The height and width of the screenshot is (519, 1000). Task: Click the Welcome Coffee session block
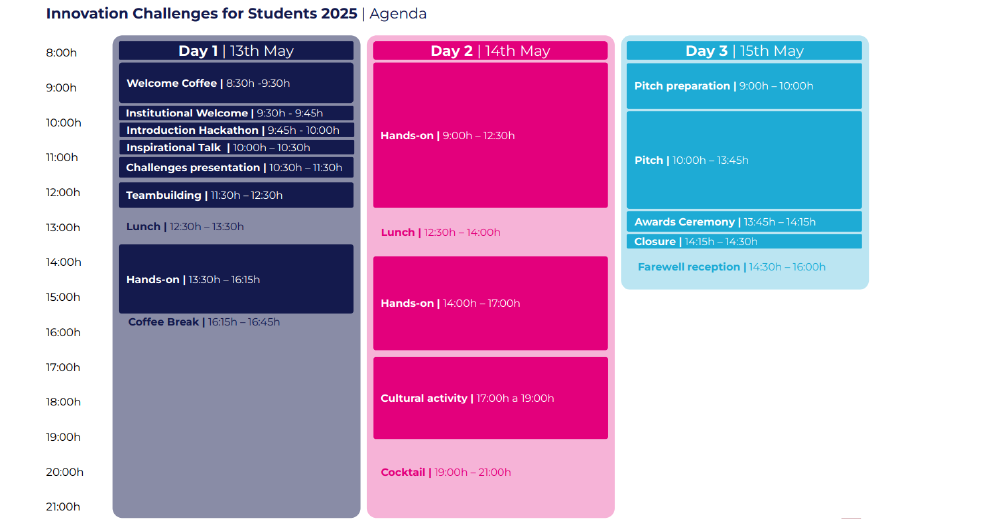tap(236, 83)
